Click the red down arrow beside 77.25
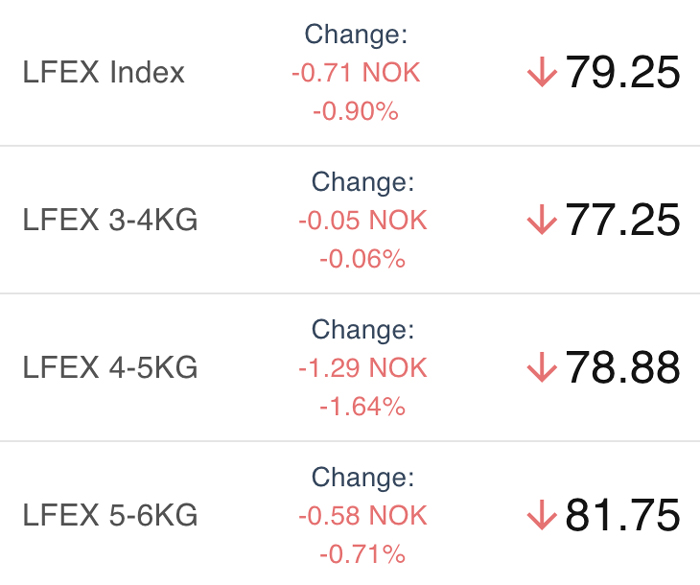700x585 pixels. 542,219
